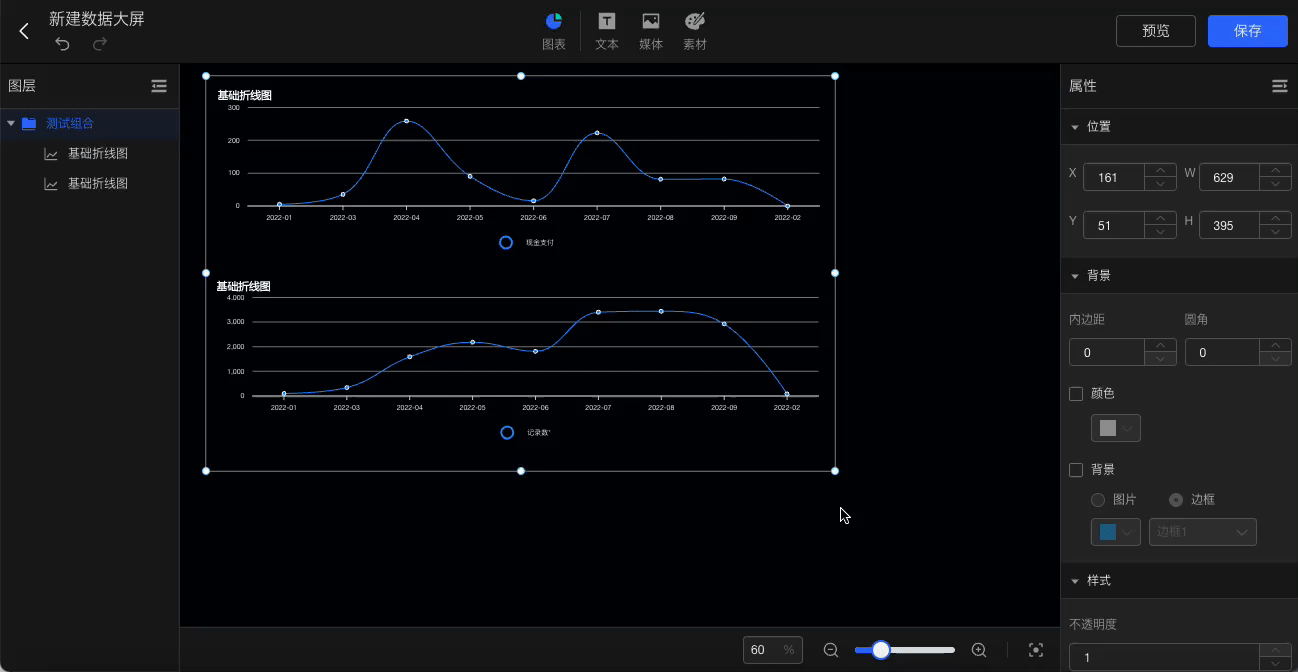
Task: Enable the 颜色 checkbox
Action: tap(1076, 394)
